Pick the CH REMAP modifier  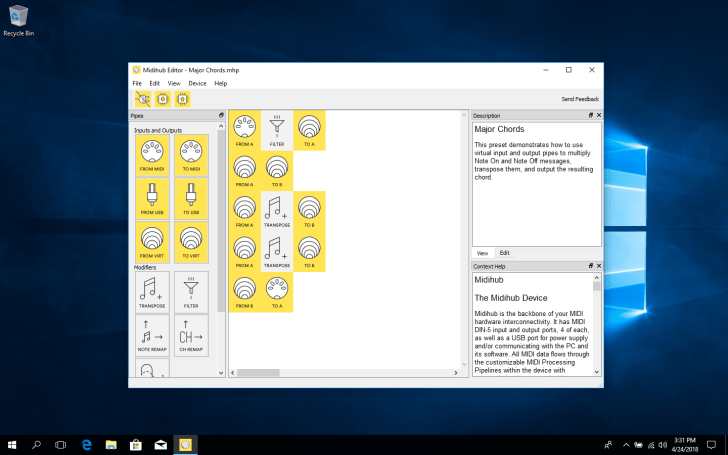[191, 336]
